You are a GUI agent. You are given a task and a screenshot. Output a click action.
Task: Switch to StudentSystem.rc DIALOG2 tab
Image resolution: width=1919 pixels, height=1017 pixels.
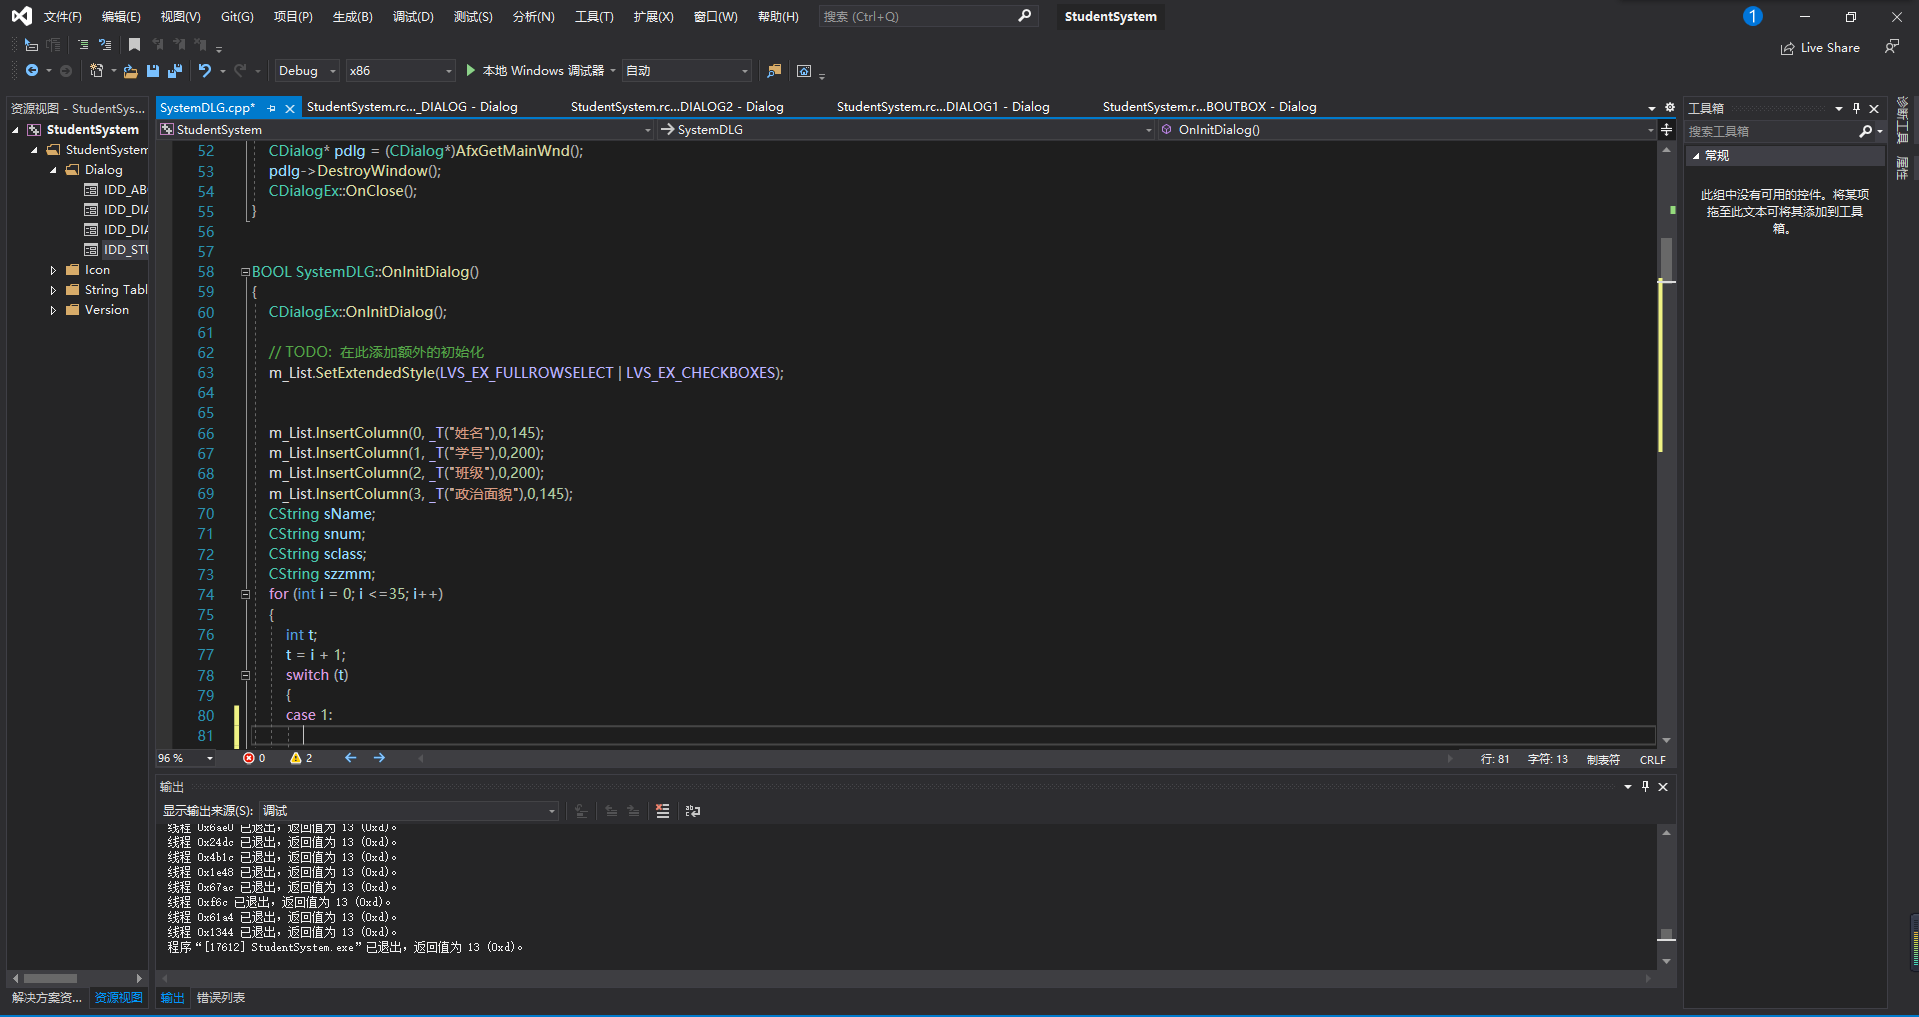point(676,107)
